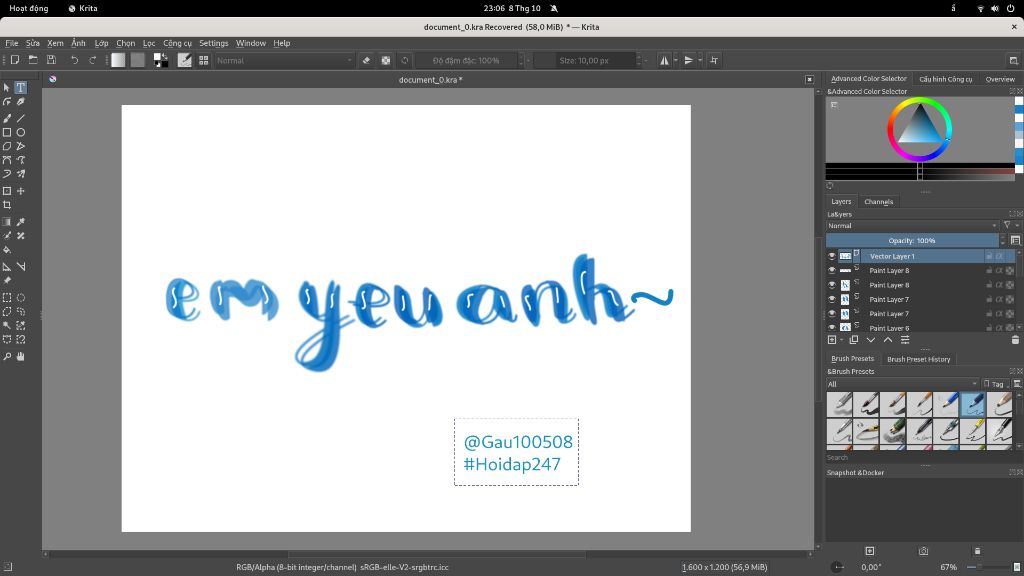Select the Ellipse shape tool
Screen dimensions: 1024x576
point(21,132)
